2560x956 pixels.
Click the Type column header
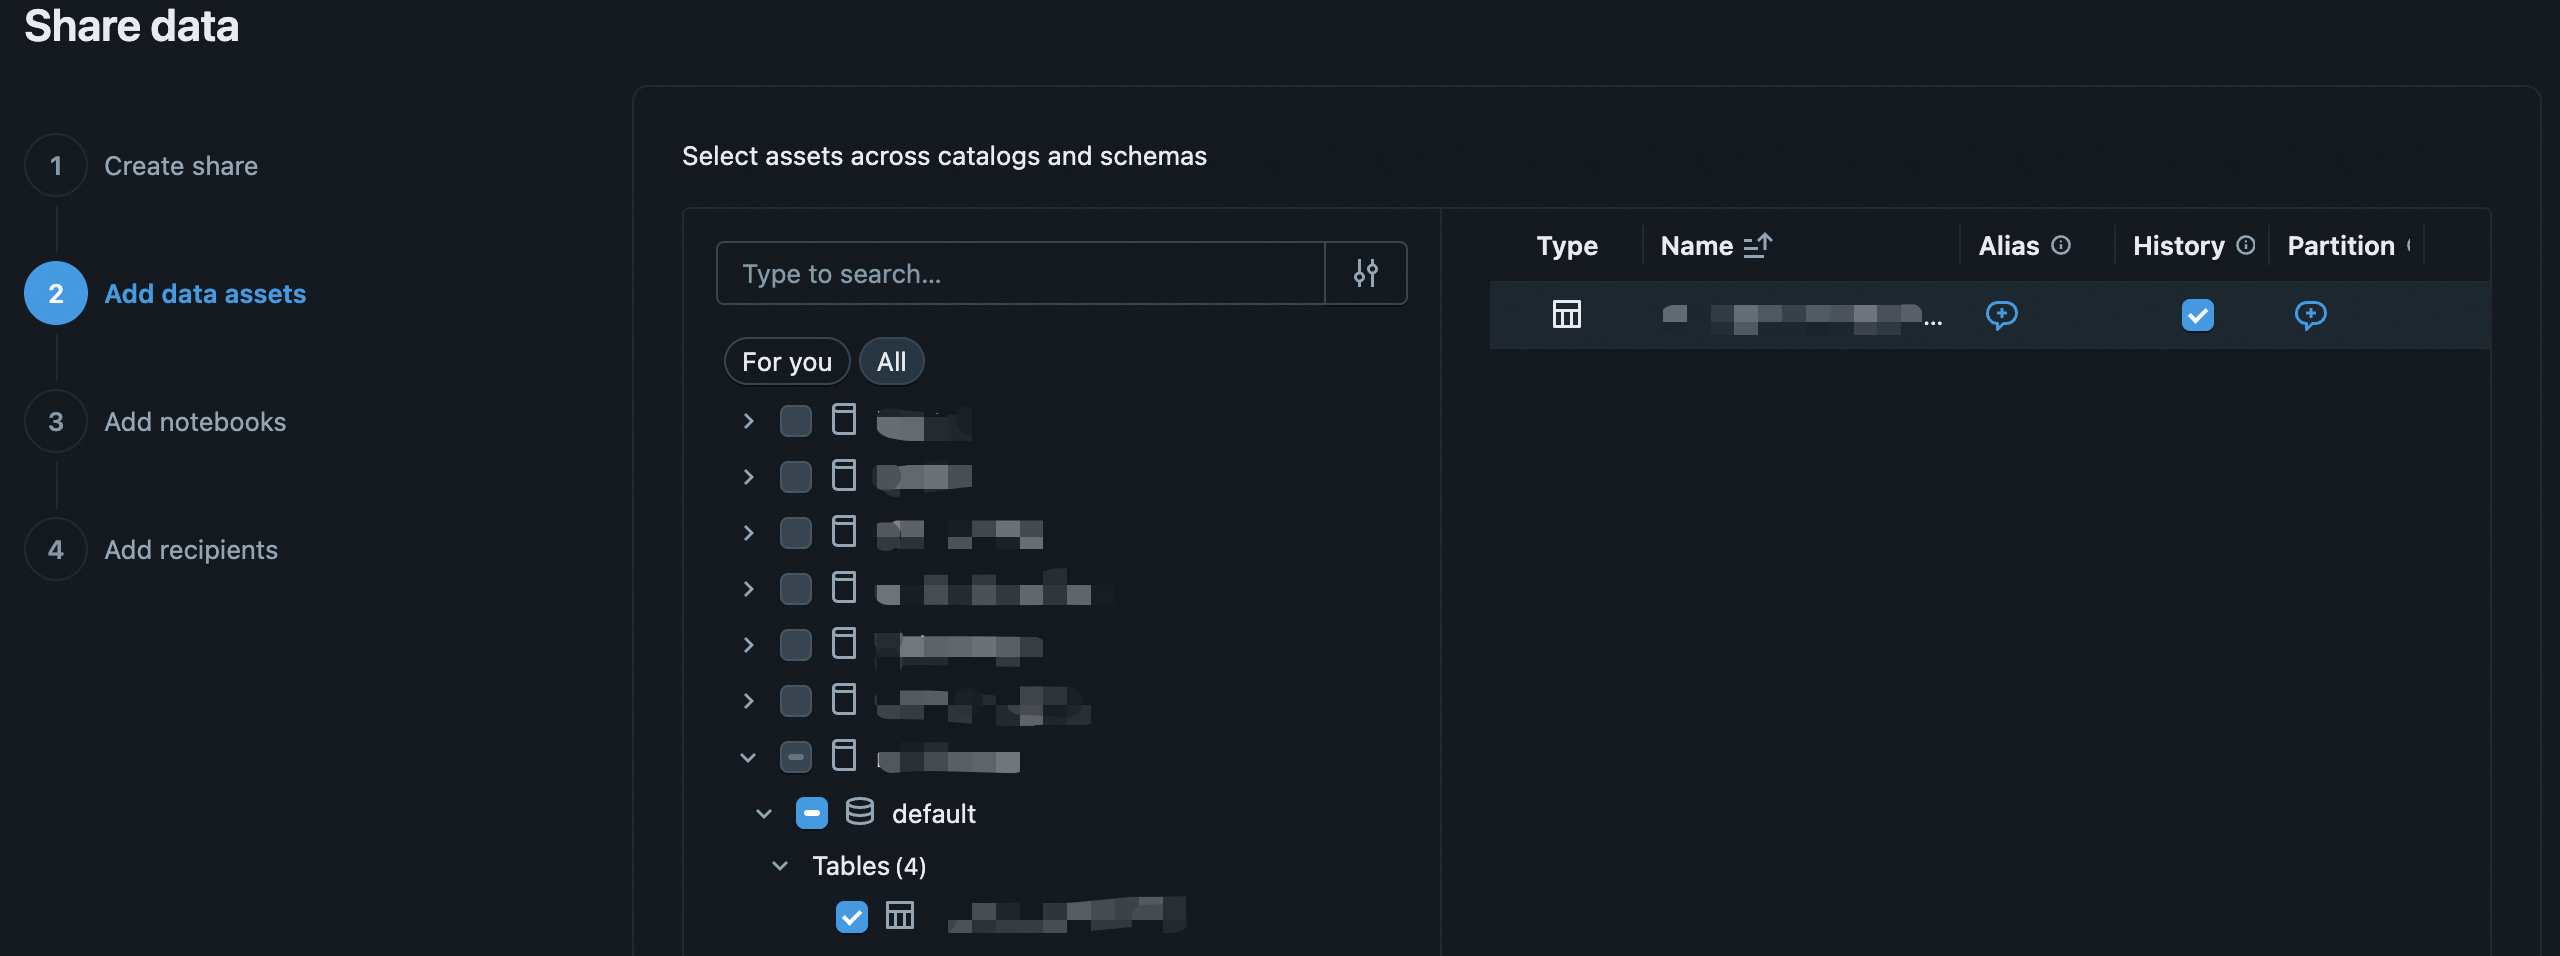pyautogui.click(x=1567, y=245)
